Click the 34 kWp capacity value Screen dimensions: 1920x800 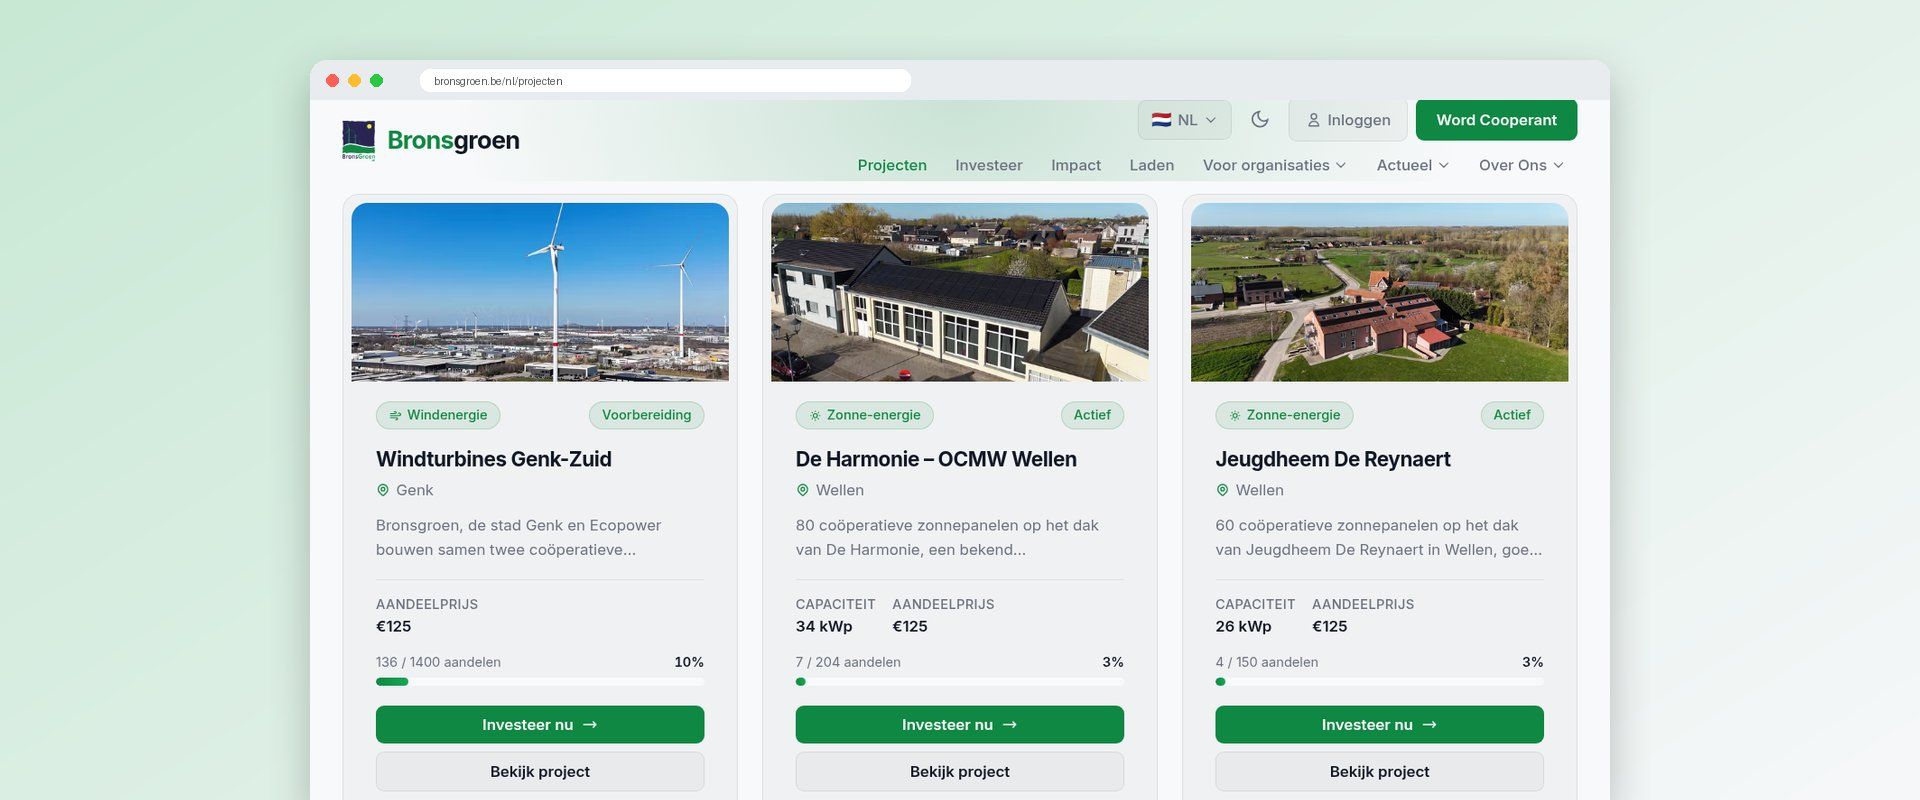click(824, 627)
